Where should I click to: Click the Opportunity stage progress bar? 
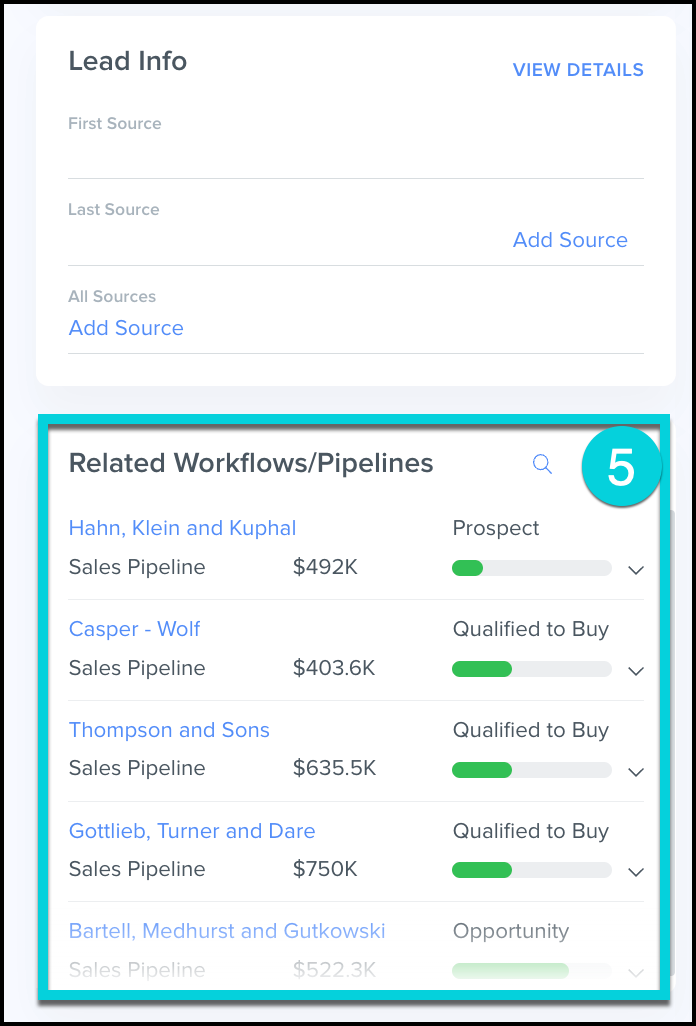[531, 970]
